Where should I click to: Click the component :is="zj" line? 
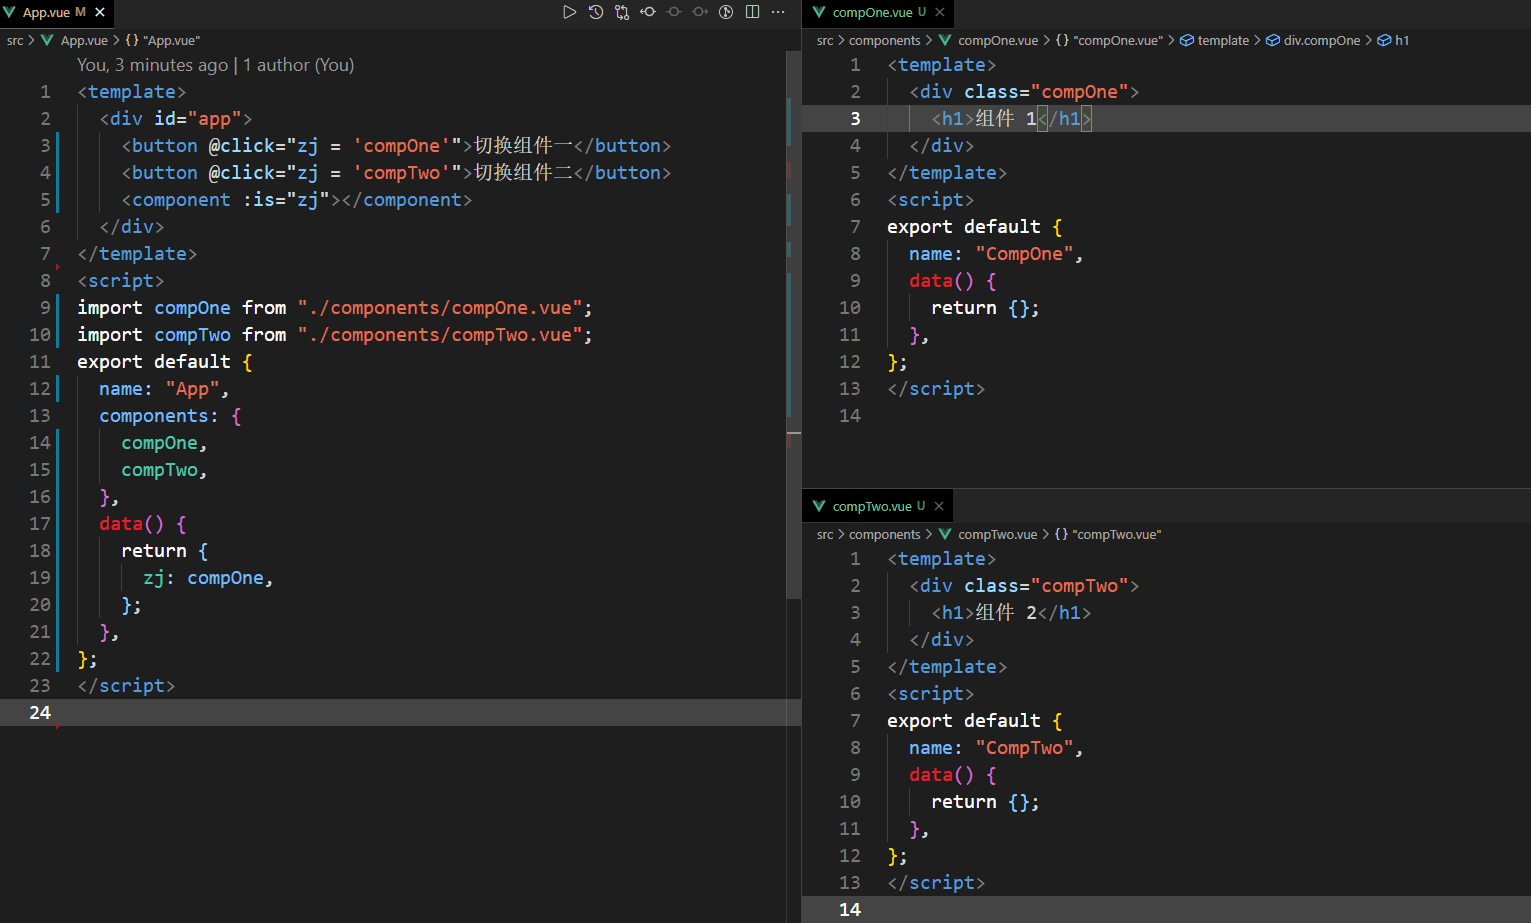pyautogui.click(x=296, y=200)
